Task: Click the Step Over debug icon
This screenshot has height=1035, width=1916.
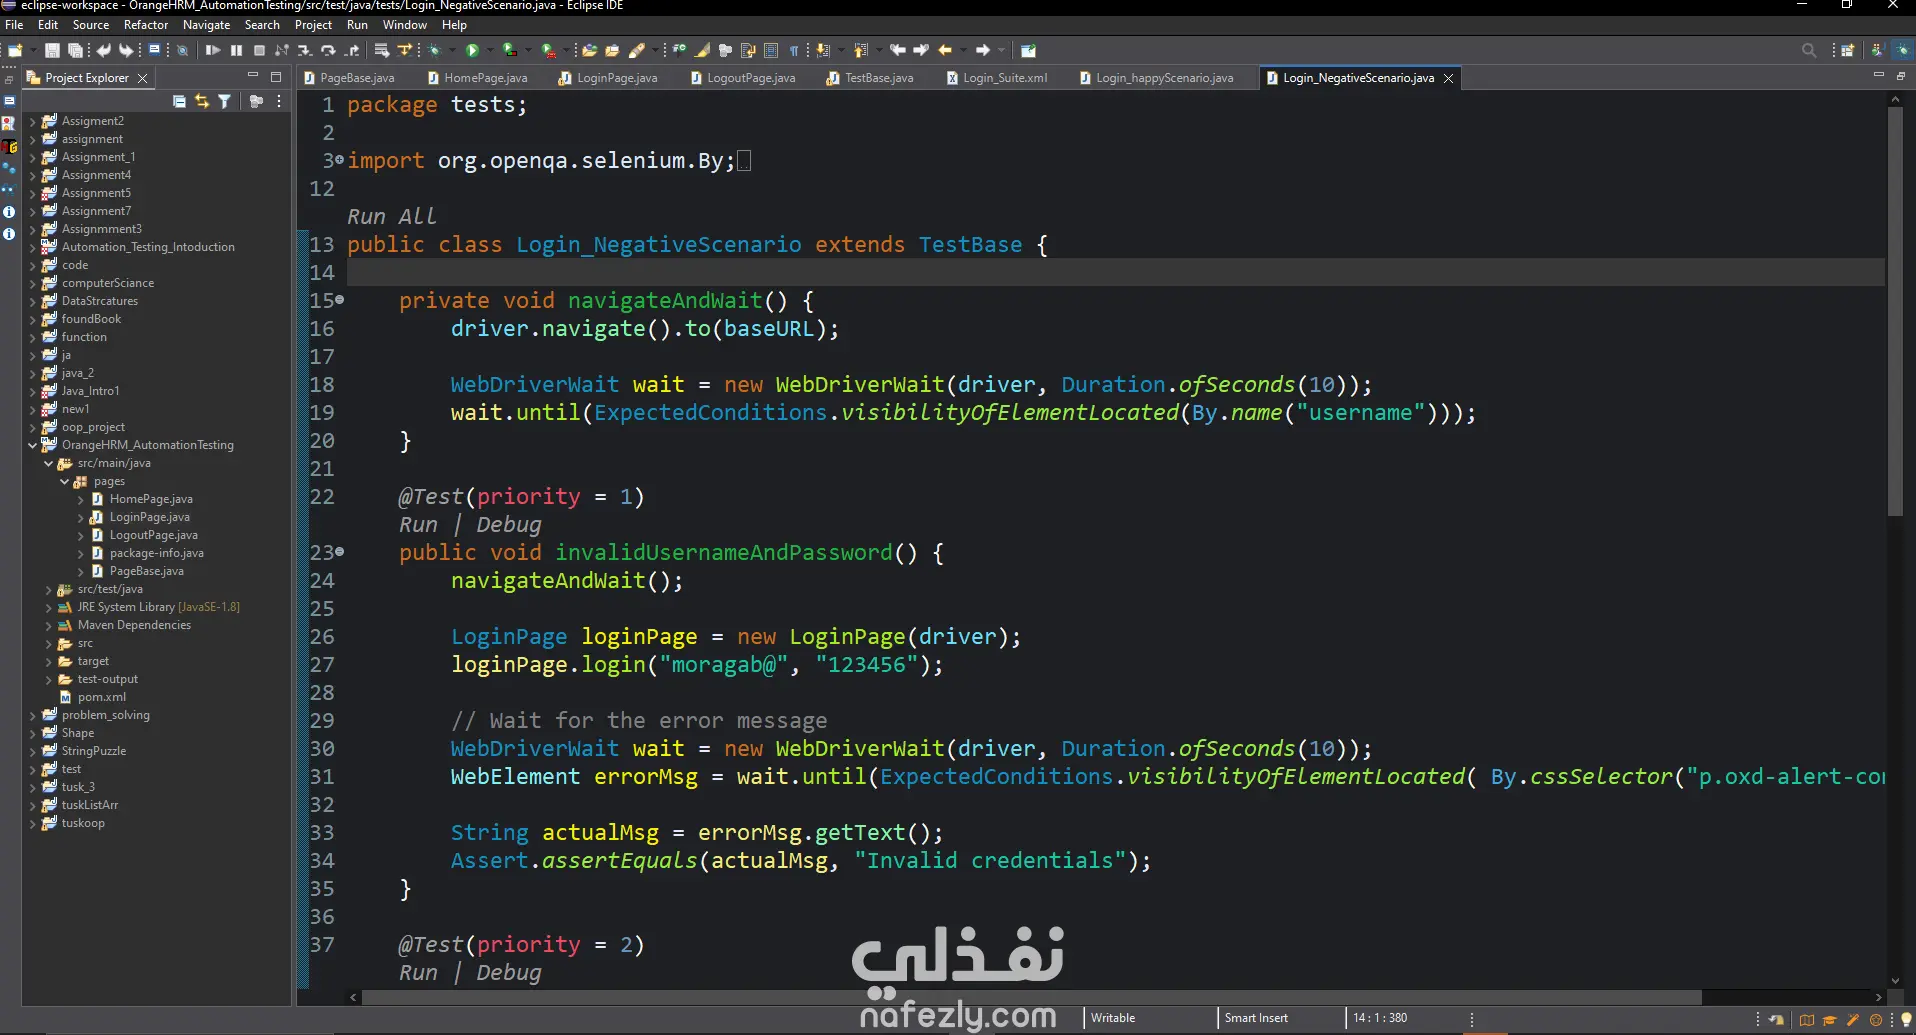Action: coord(328,50)
